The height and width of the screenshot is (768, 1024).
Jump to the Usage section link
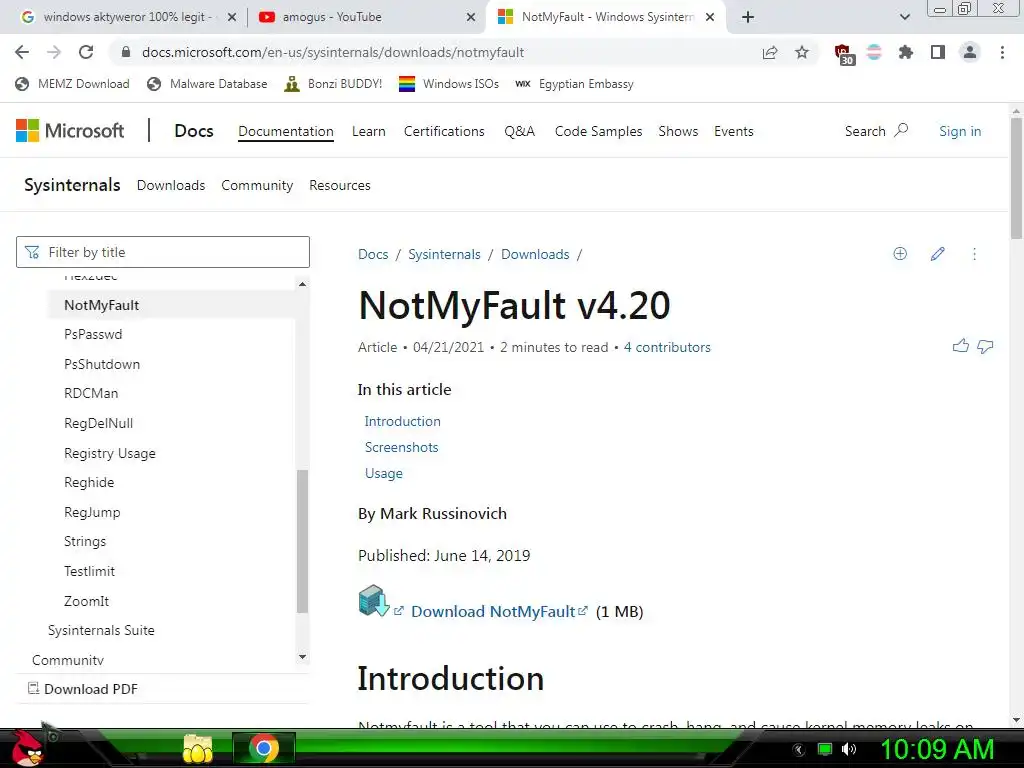(383, 473)
